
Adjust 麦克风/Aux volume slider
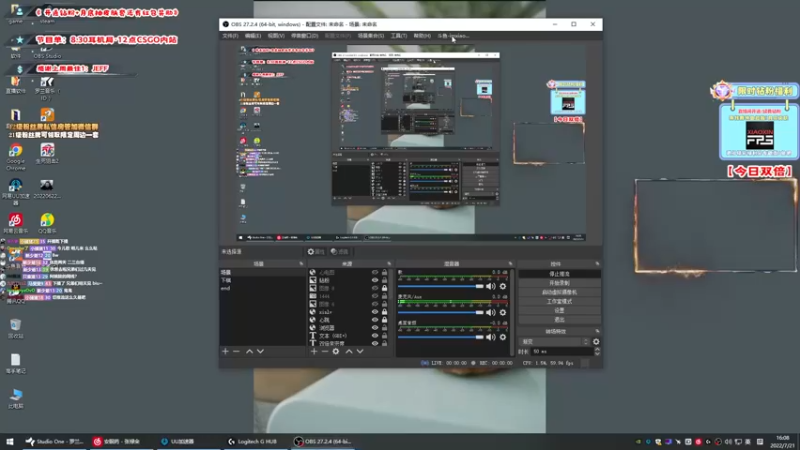(441, 312)
